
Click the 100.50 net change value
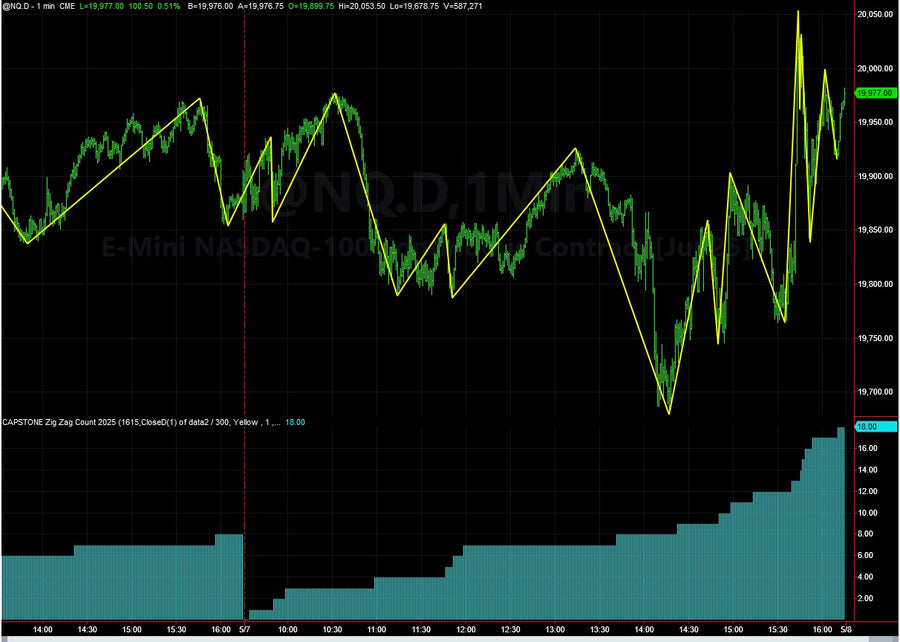[x=141, y=6]
